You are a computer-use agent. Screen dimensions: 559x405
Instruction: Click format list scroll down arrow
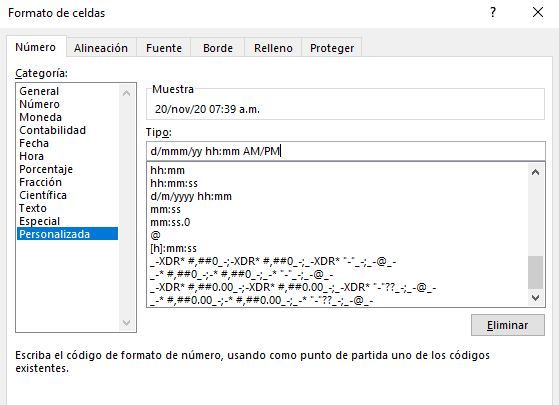[535, 298]
